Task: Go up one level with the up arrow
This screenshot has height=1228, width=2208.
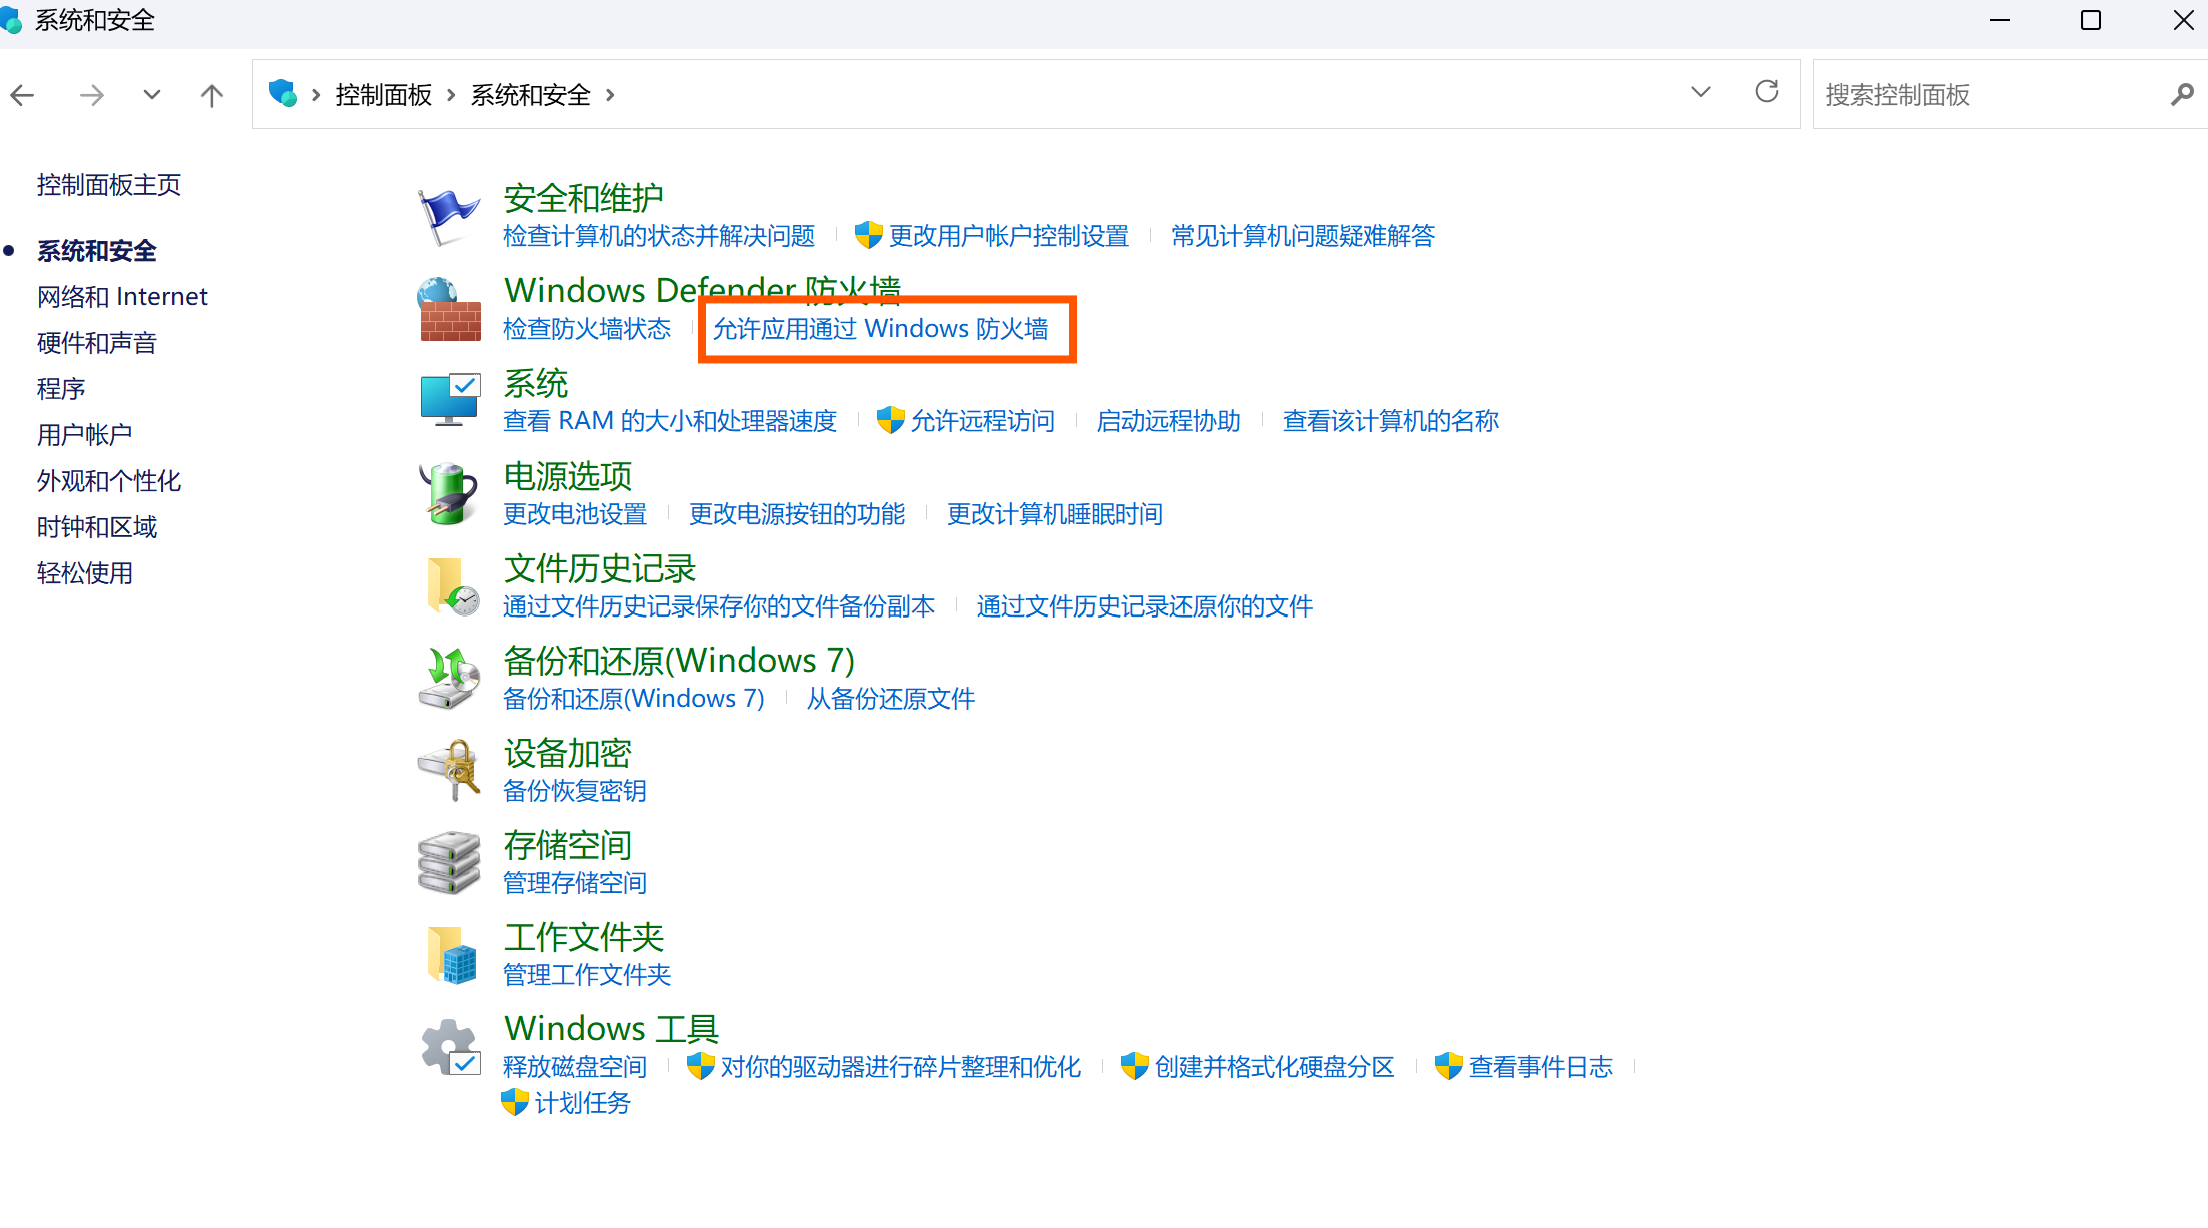Action: click(211, 95)
